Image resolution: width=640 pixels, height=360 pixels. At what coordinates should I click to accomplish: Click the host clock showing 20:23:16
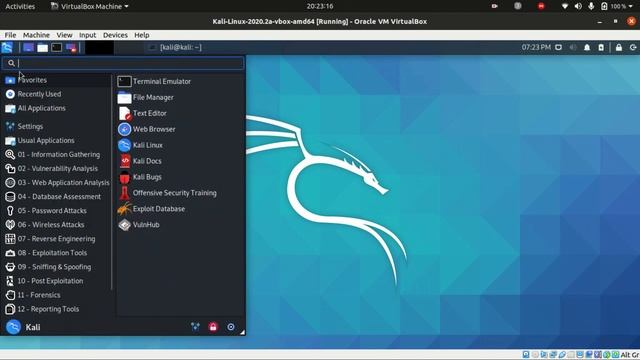(320, 6)
